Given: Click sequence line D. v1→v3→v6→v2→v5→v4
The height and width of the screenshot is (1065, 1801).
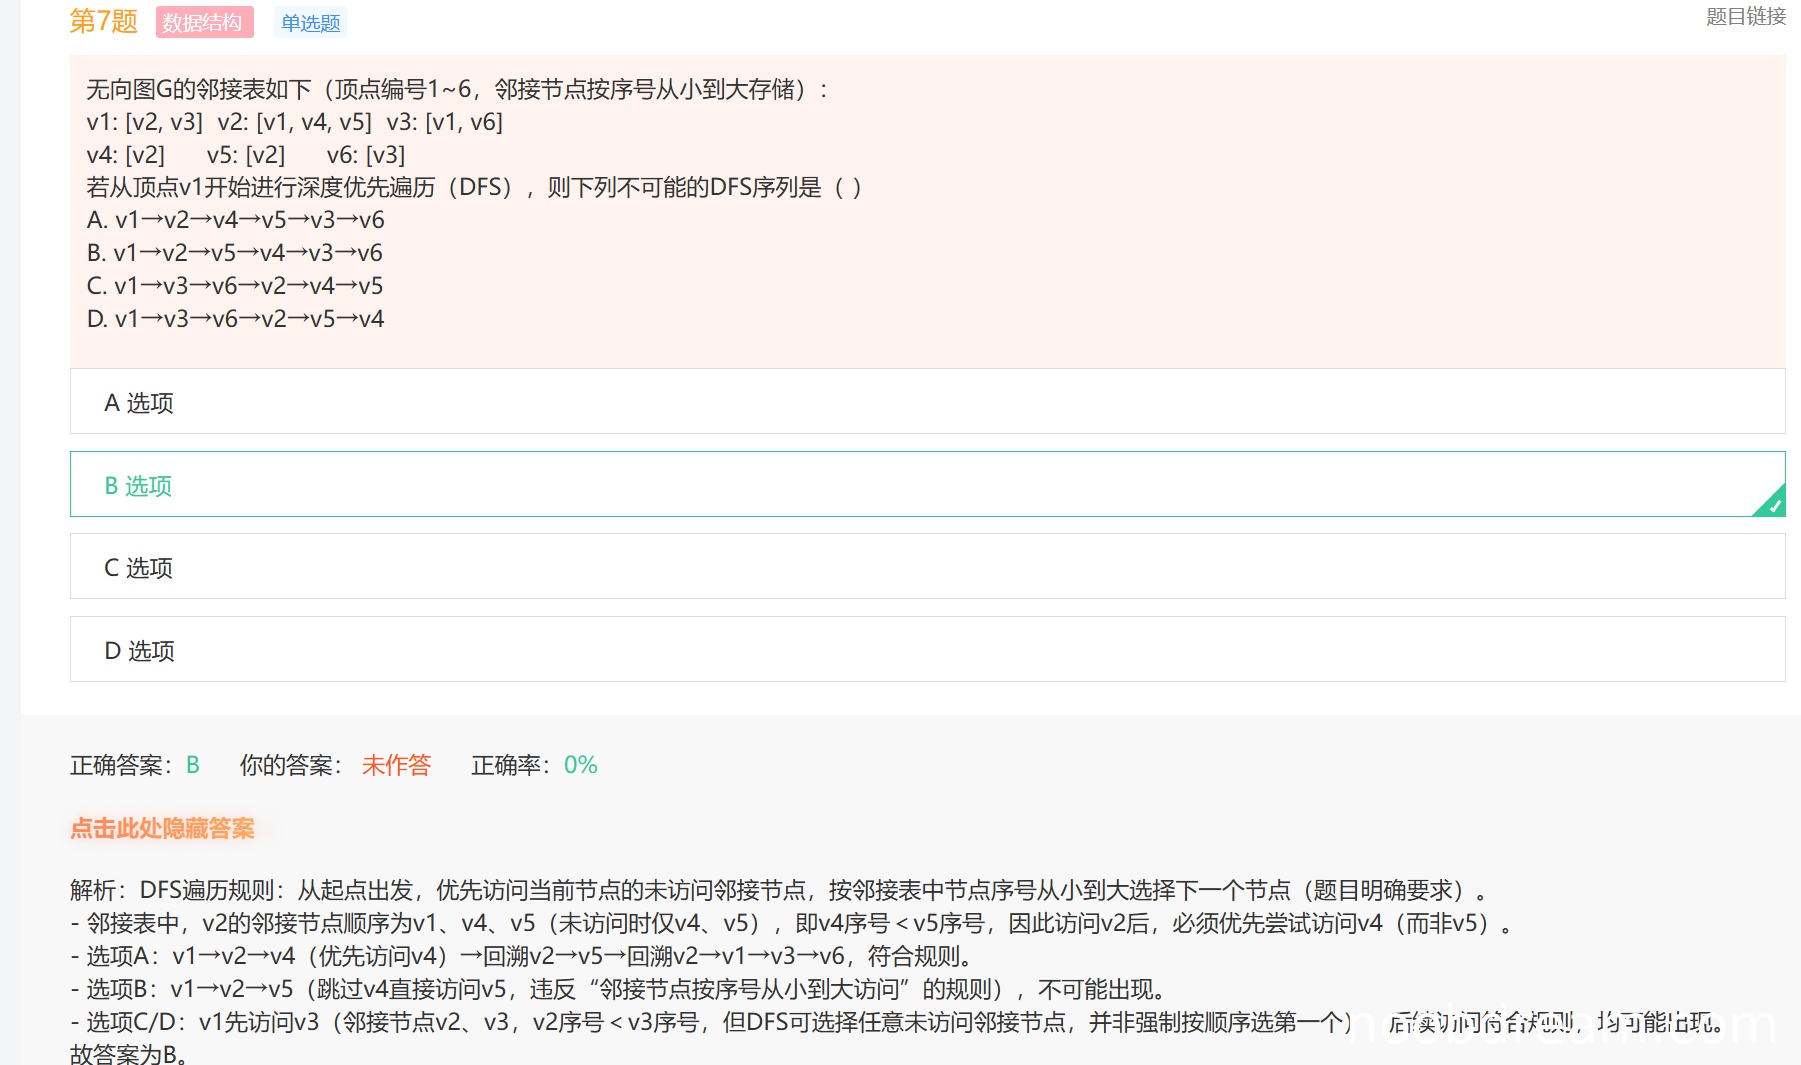Looking at the screenshot, I should click(236, 319).
